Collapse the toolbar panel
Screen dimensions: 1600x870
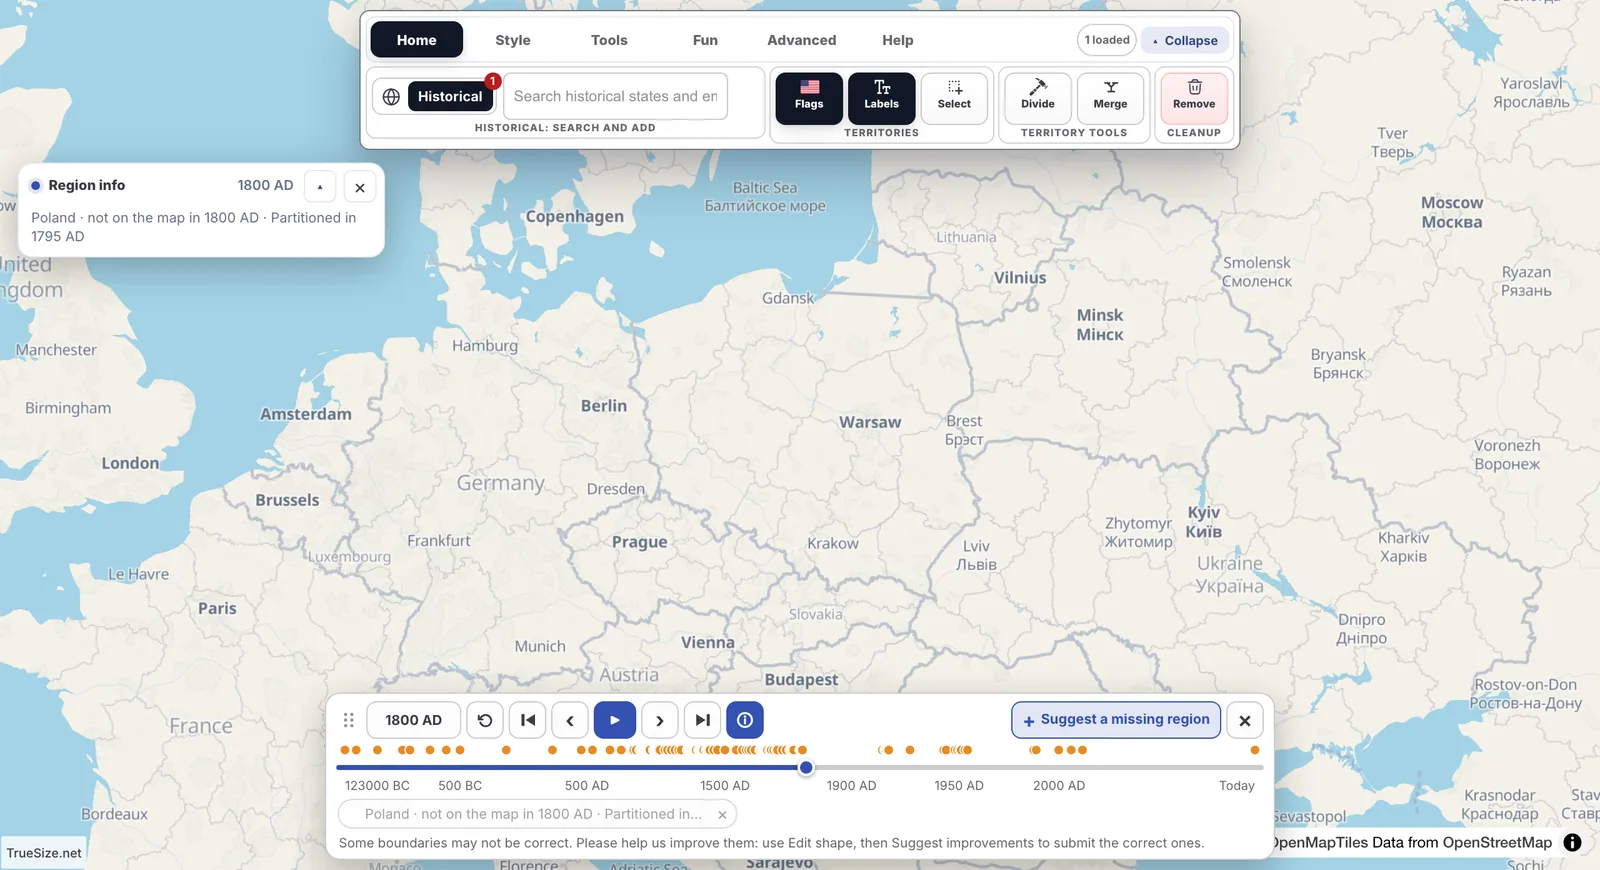[1185, 41]
